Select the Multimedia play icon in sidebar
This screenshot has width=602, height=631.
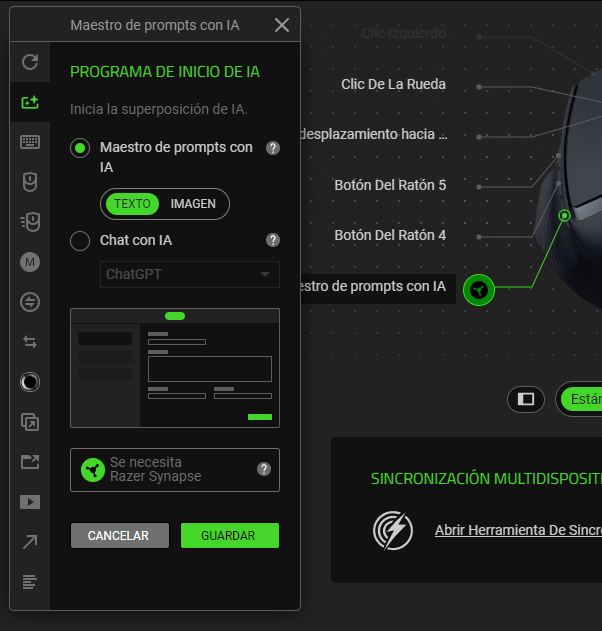30,502
